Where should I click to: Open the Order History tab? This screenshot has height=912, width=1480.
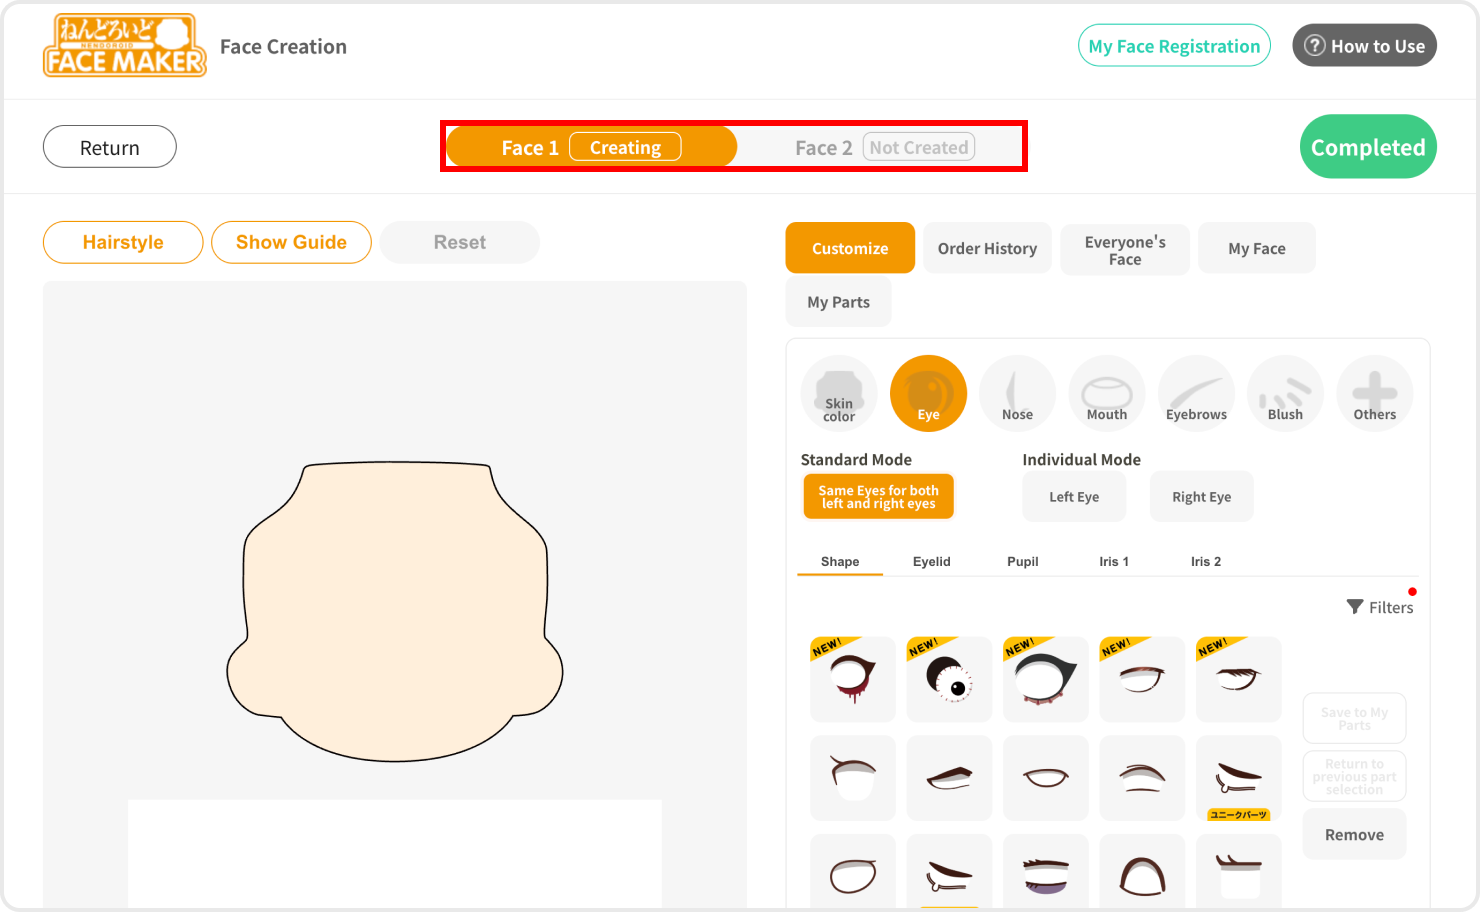click(987, 249)
